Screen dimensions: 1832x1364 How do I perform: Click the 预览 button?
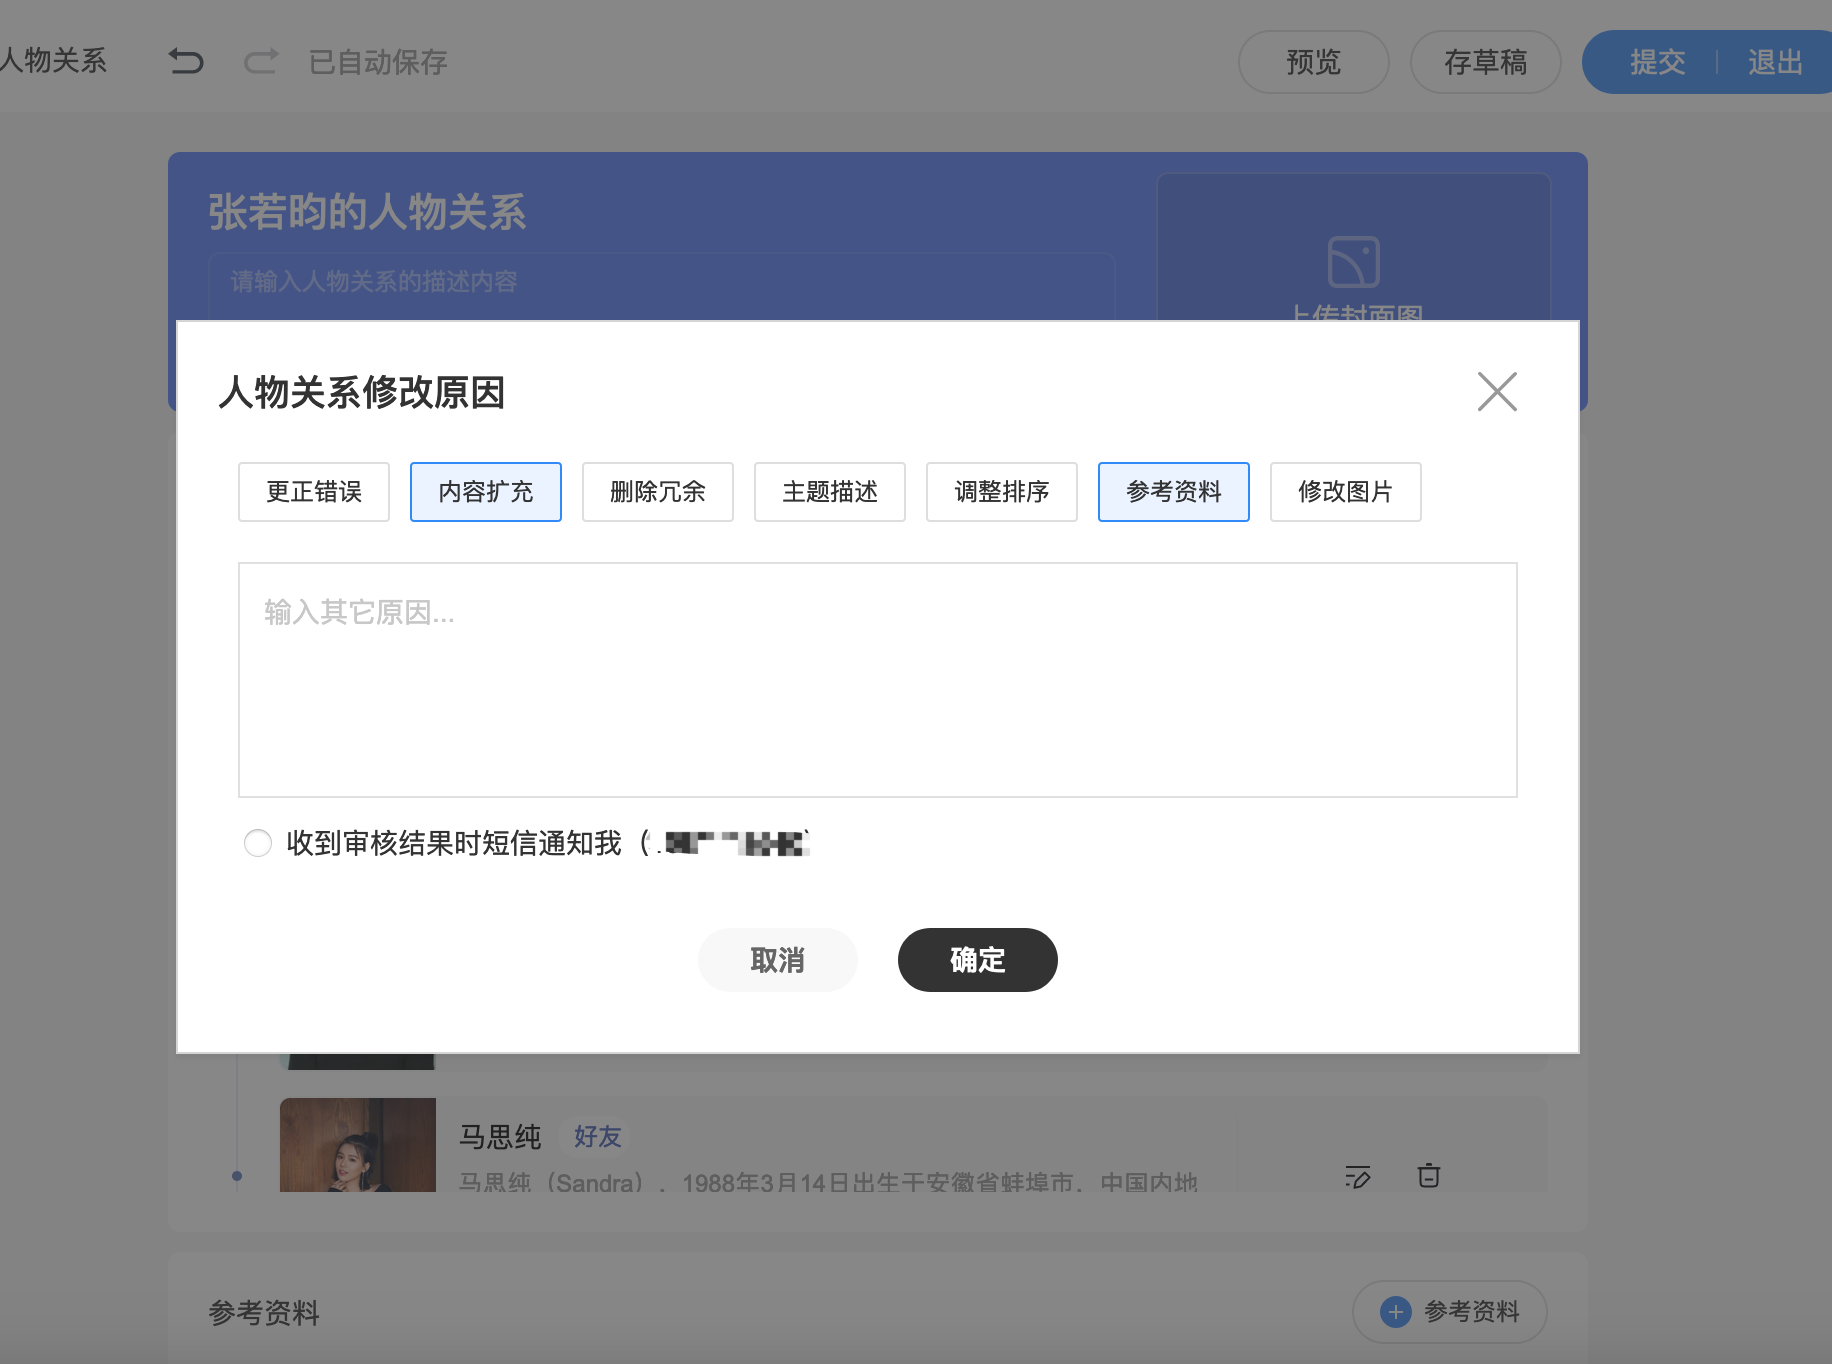point(1314,62)
